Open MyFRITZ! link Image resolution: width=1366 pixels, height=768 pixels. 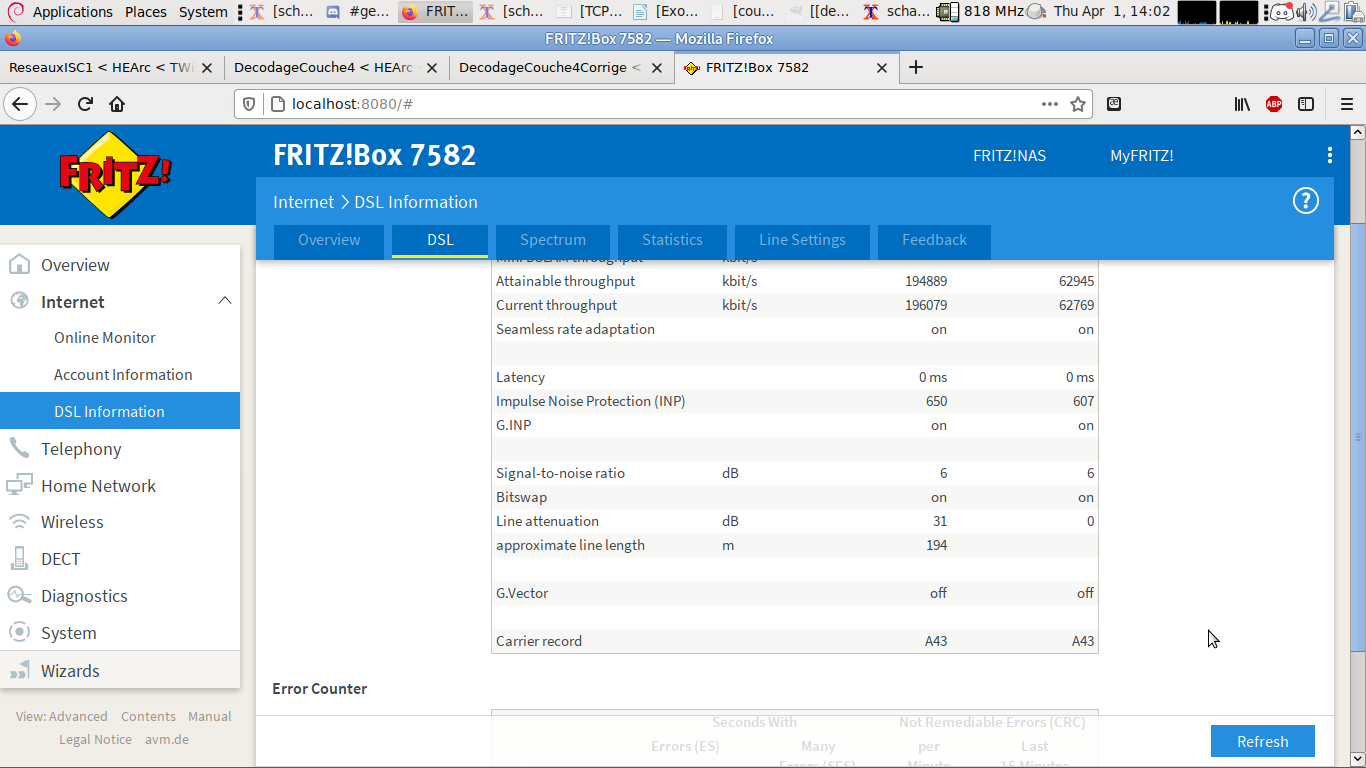point(1141,156)
